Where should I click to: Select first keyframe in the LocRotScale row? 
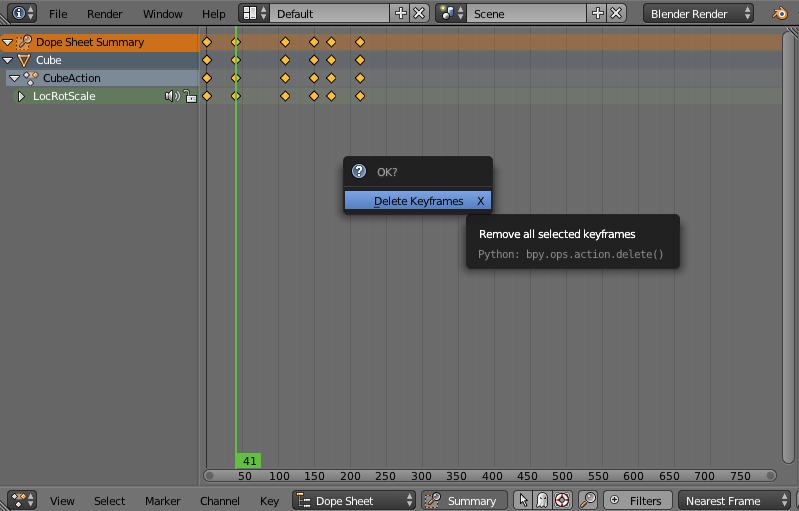(207, 96)
